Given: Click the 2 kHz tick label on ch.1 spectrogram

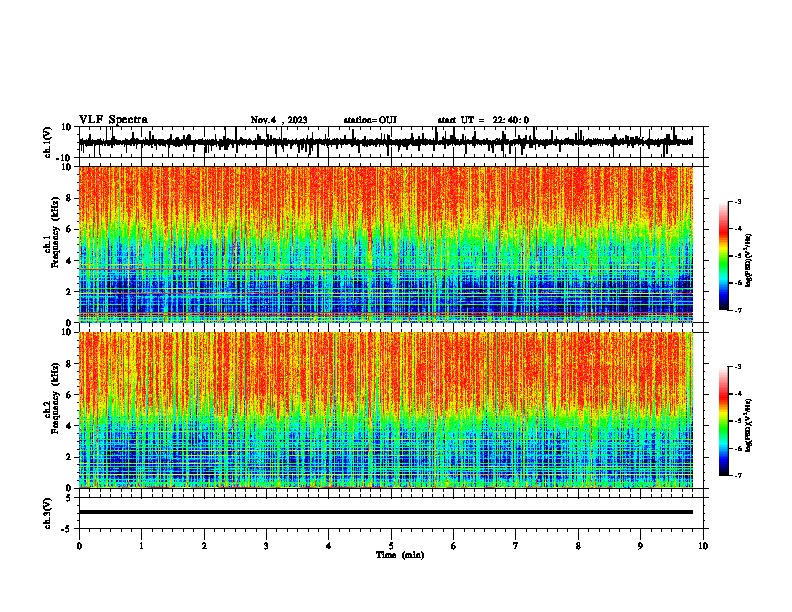Looking at the screenshot, I should pos(70,292).
